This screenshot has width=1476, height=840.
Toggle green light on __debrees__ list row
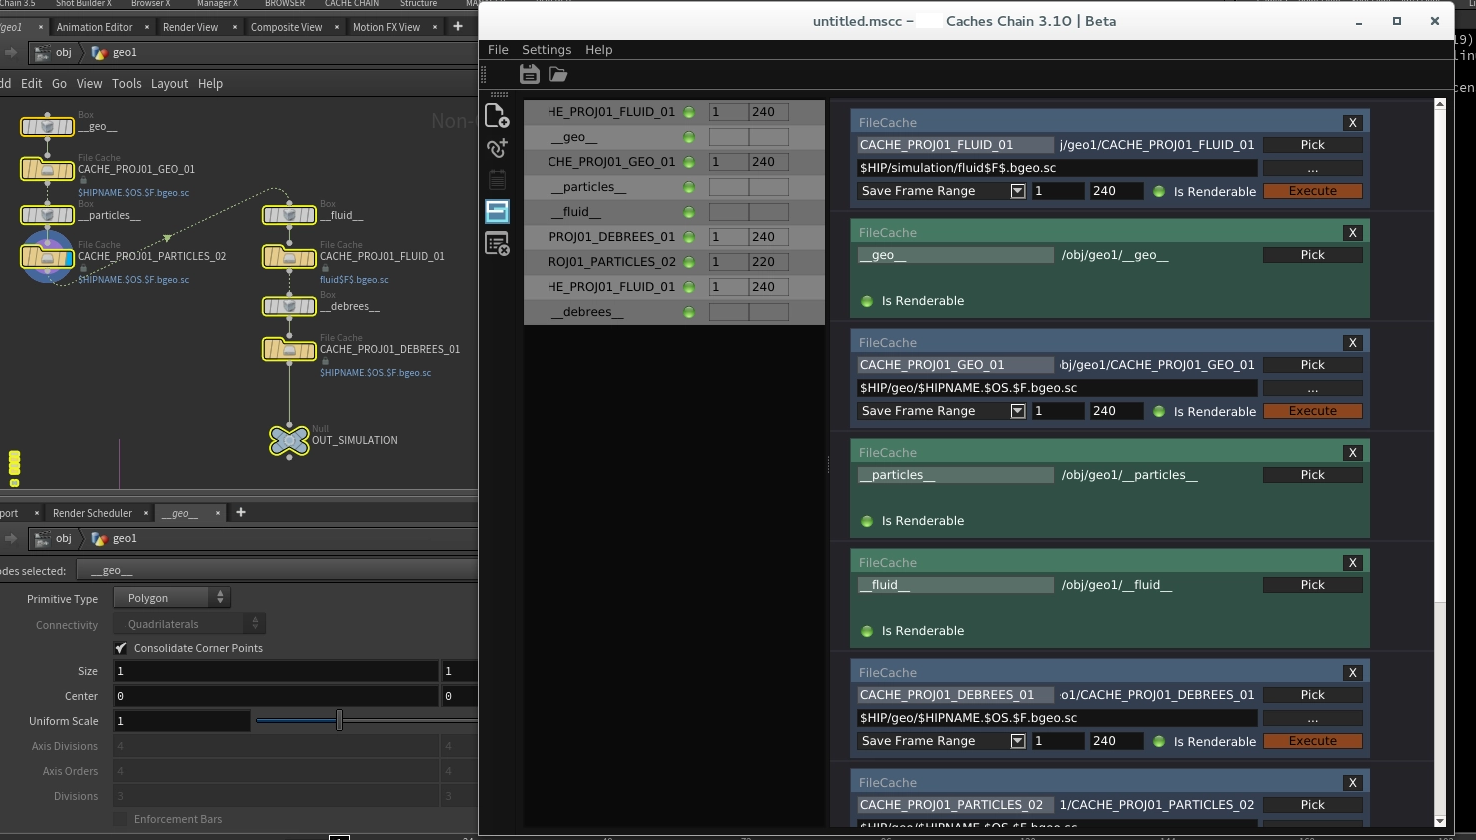(x=689, y=312)
